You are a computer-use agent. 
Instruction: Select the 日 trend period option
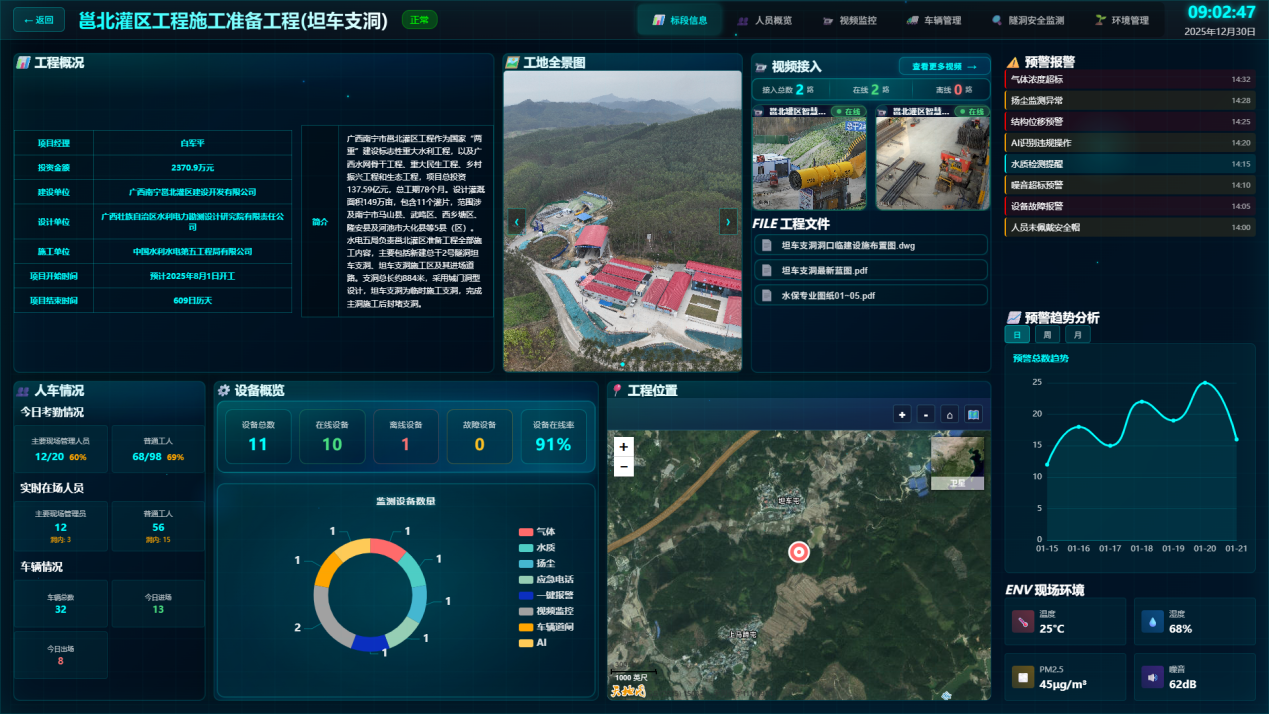pyautogui.click(x=1017, y=335)
